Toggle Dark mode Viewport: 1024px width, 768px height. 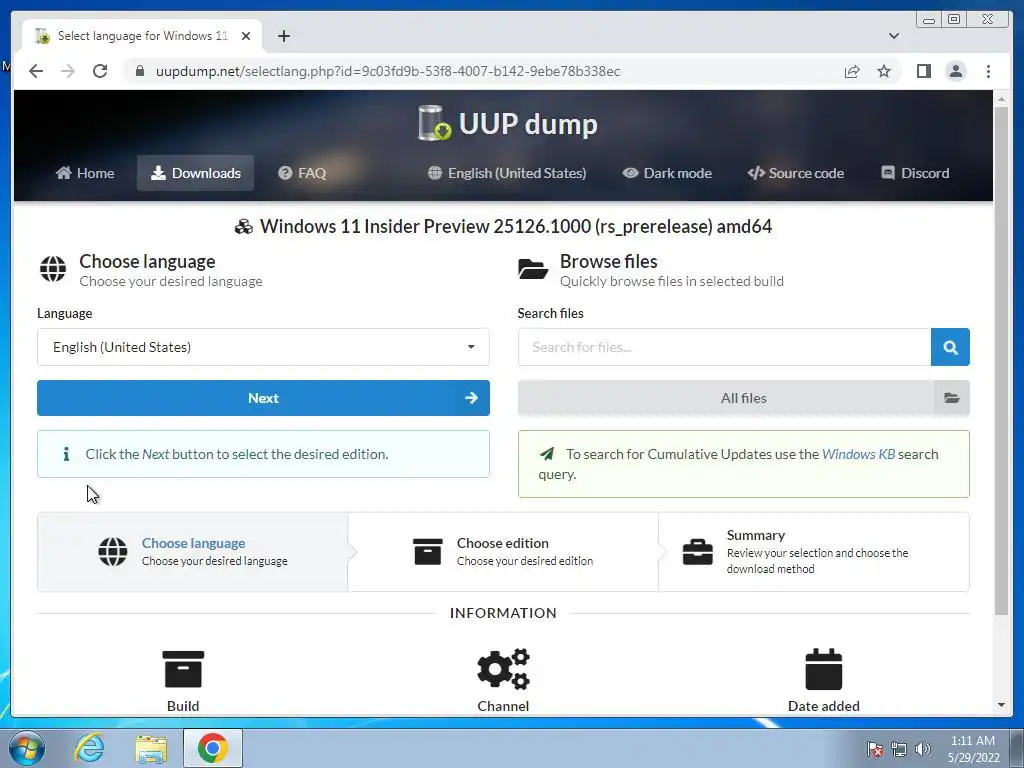tap(667, 173)
